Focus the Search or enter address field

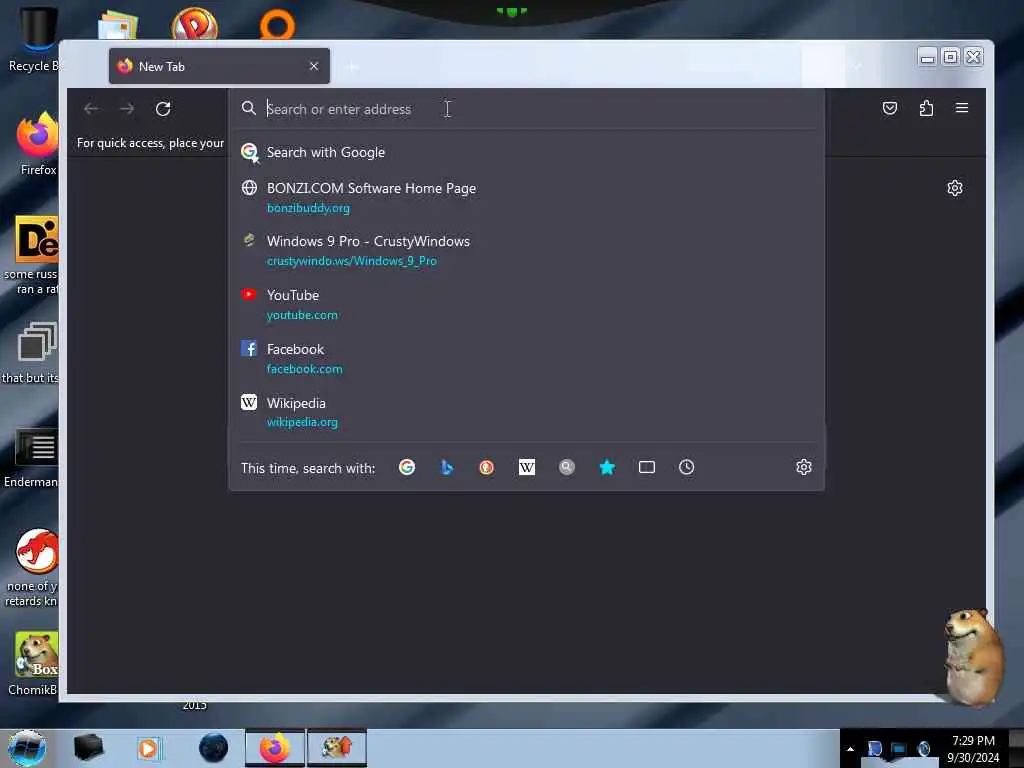[x=526, y=109]
